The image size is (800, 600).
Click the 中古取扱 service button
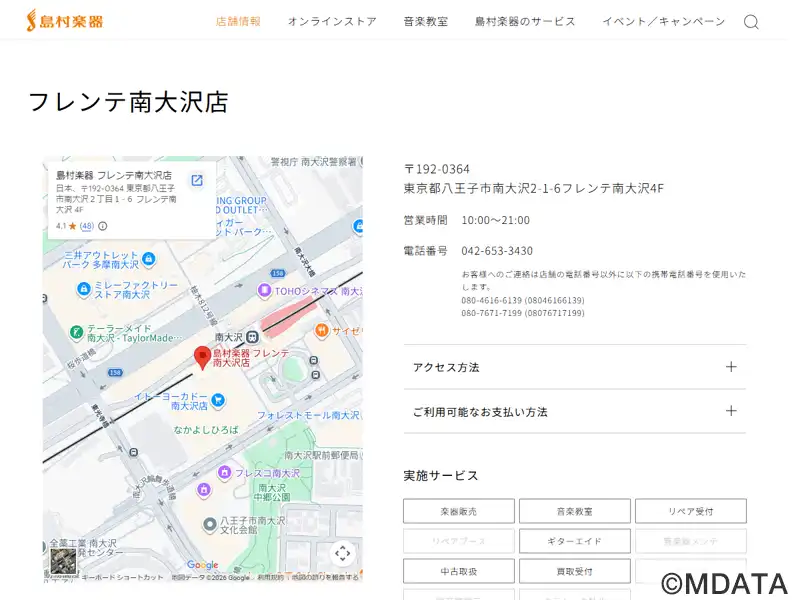tap(458, 571)
